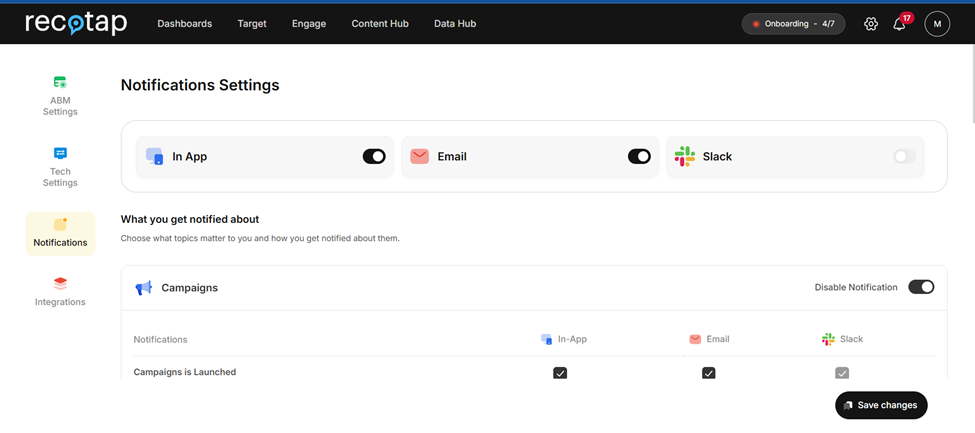Click the Notifications sidebar icon
The width and height of the screenshot is (975, 433).
[x=60, y=224]
